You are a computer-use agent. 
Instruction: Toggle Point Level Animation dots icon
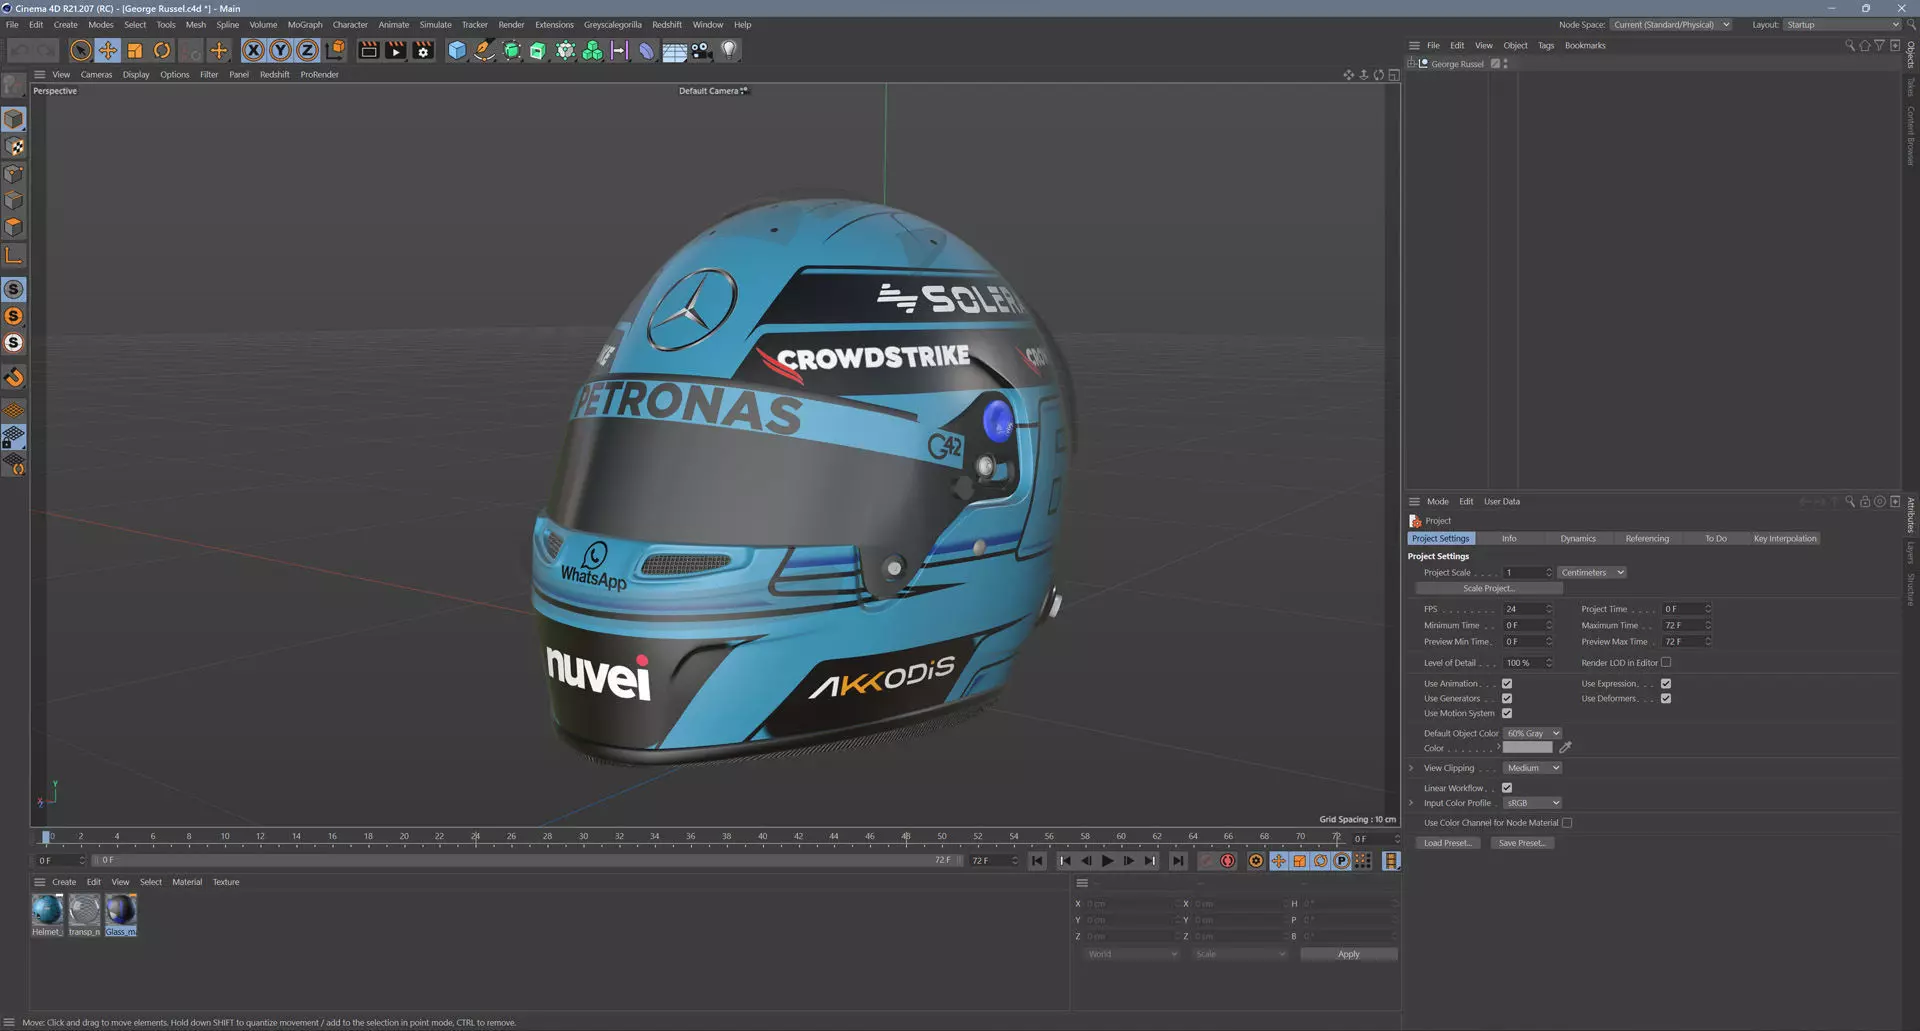(x=1363, y=861)
